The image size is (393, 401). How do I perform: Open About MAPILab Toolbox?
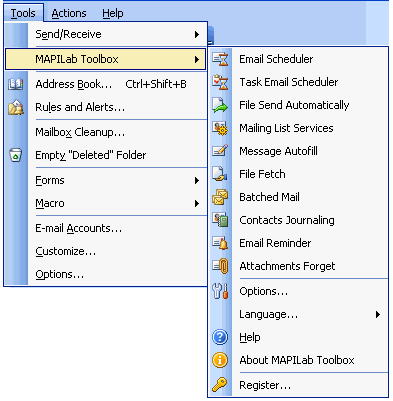[298, 360]
